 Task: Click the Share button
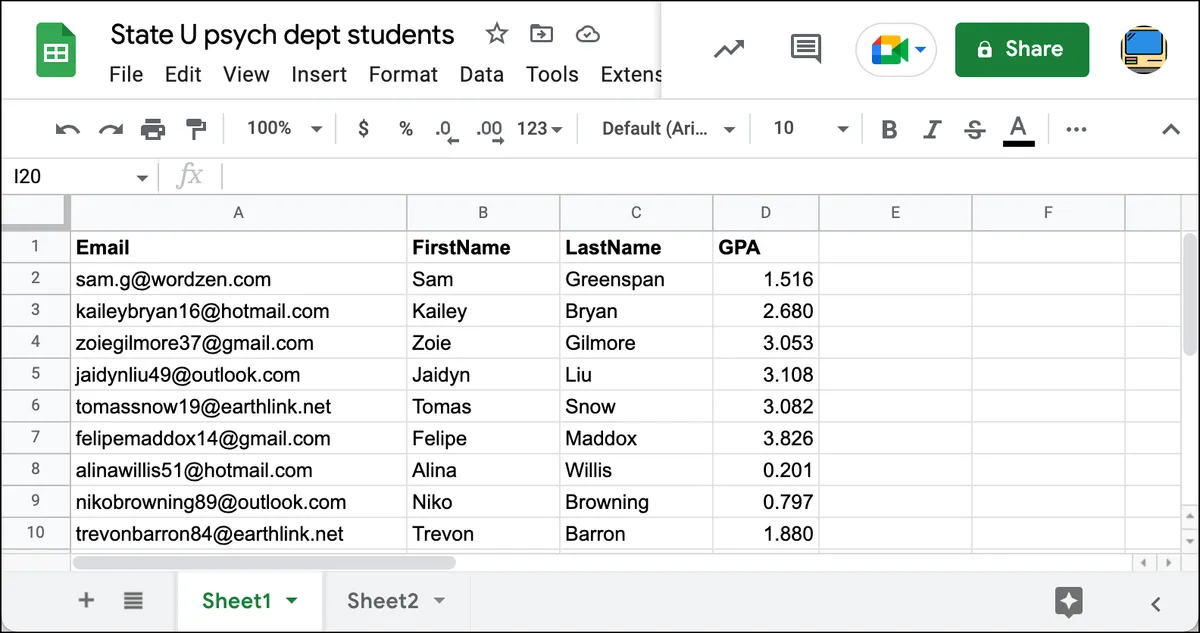[x=1022, y=49]
